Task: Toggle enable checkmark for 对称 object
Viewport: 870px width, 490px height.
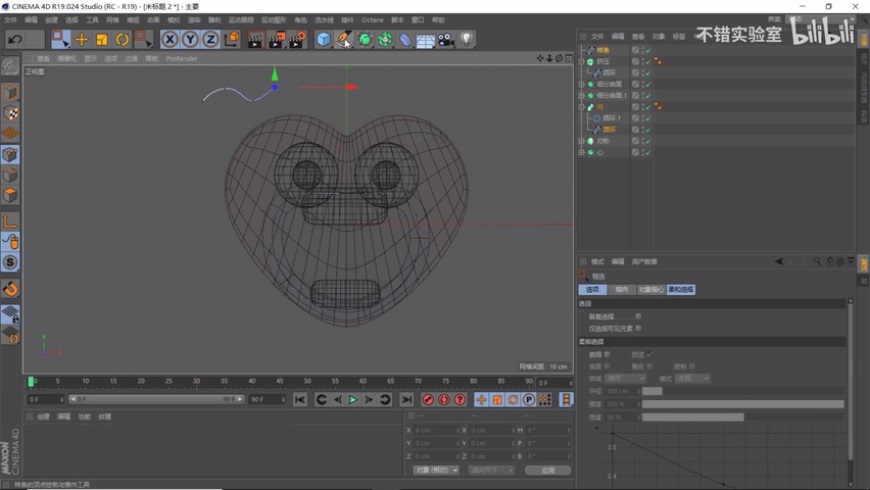Action: [648, 141]
